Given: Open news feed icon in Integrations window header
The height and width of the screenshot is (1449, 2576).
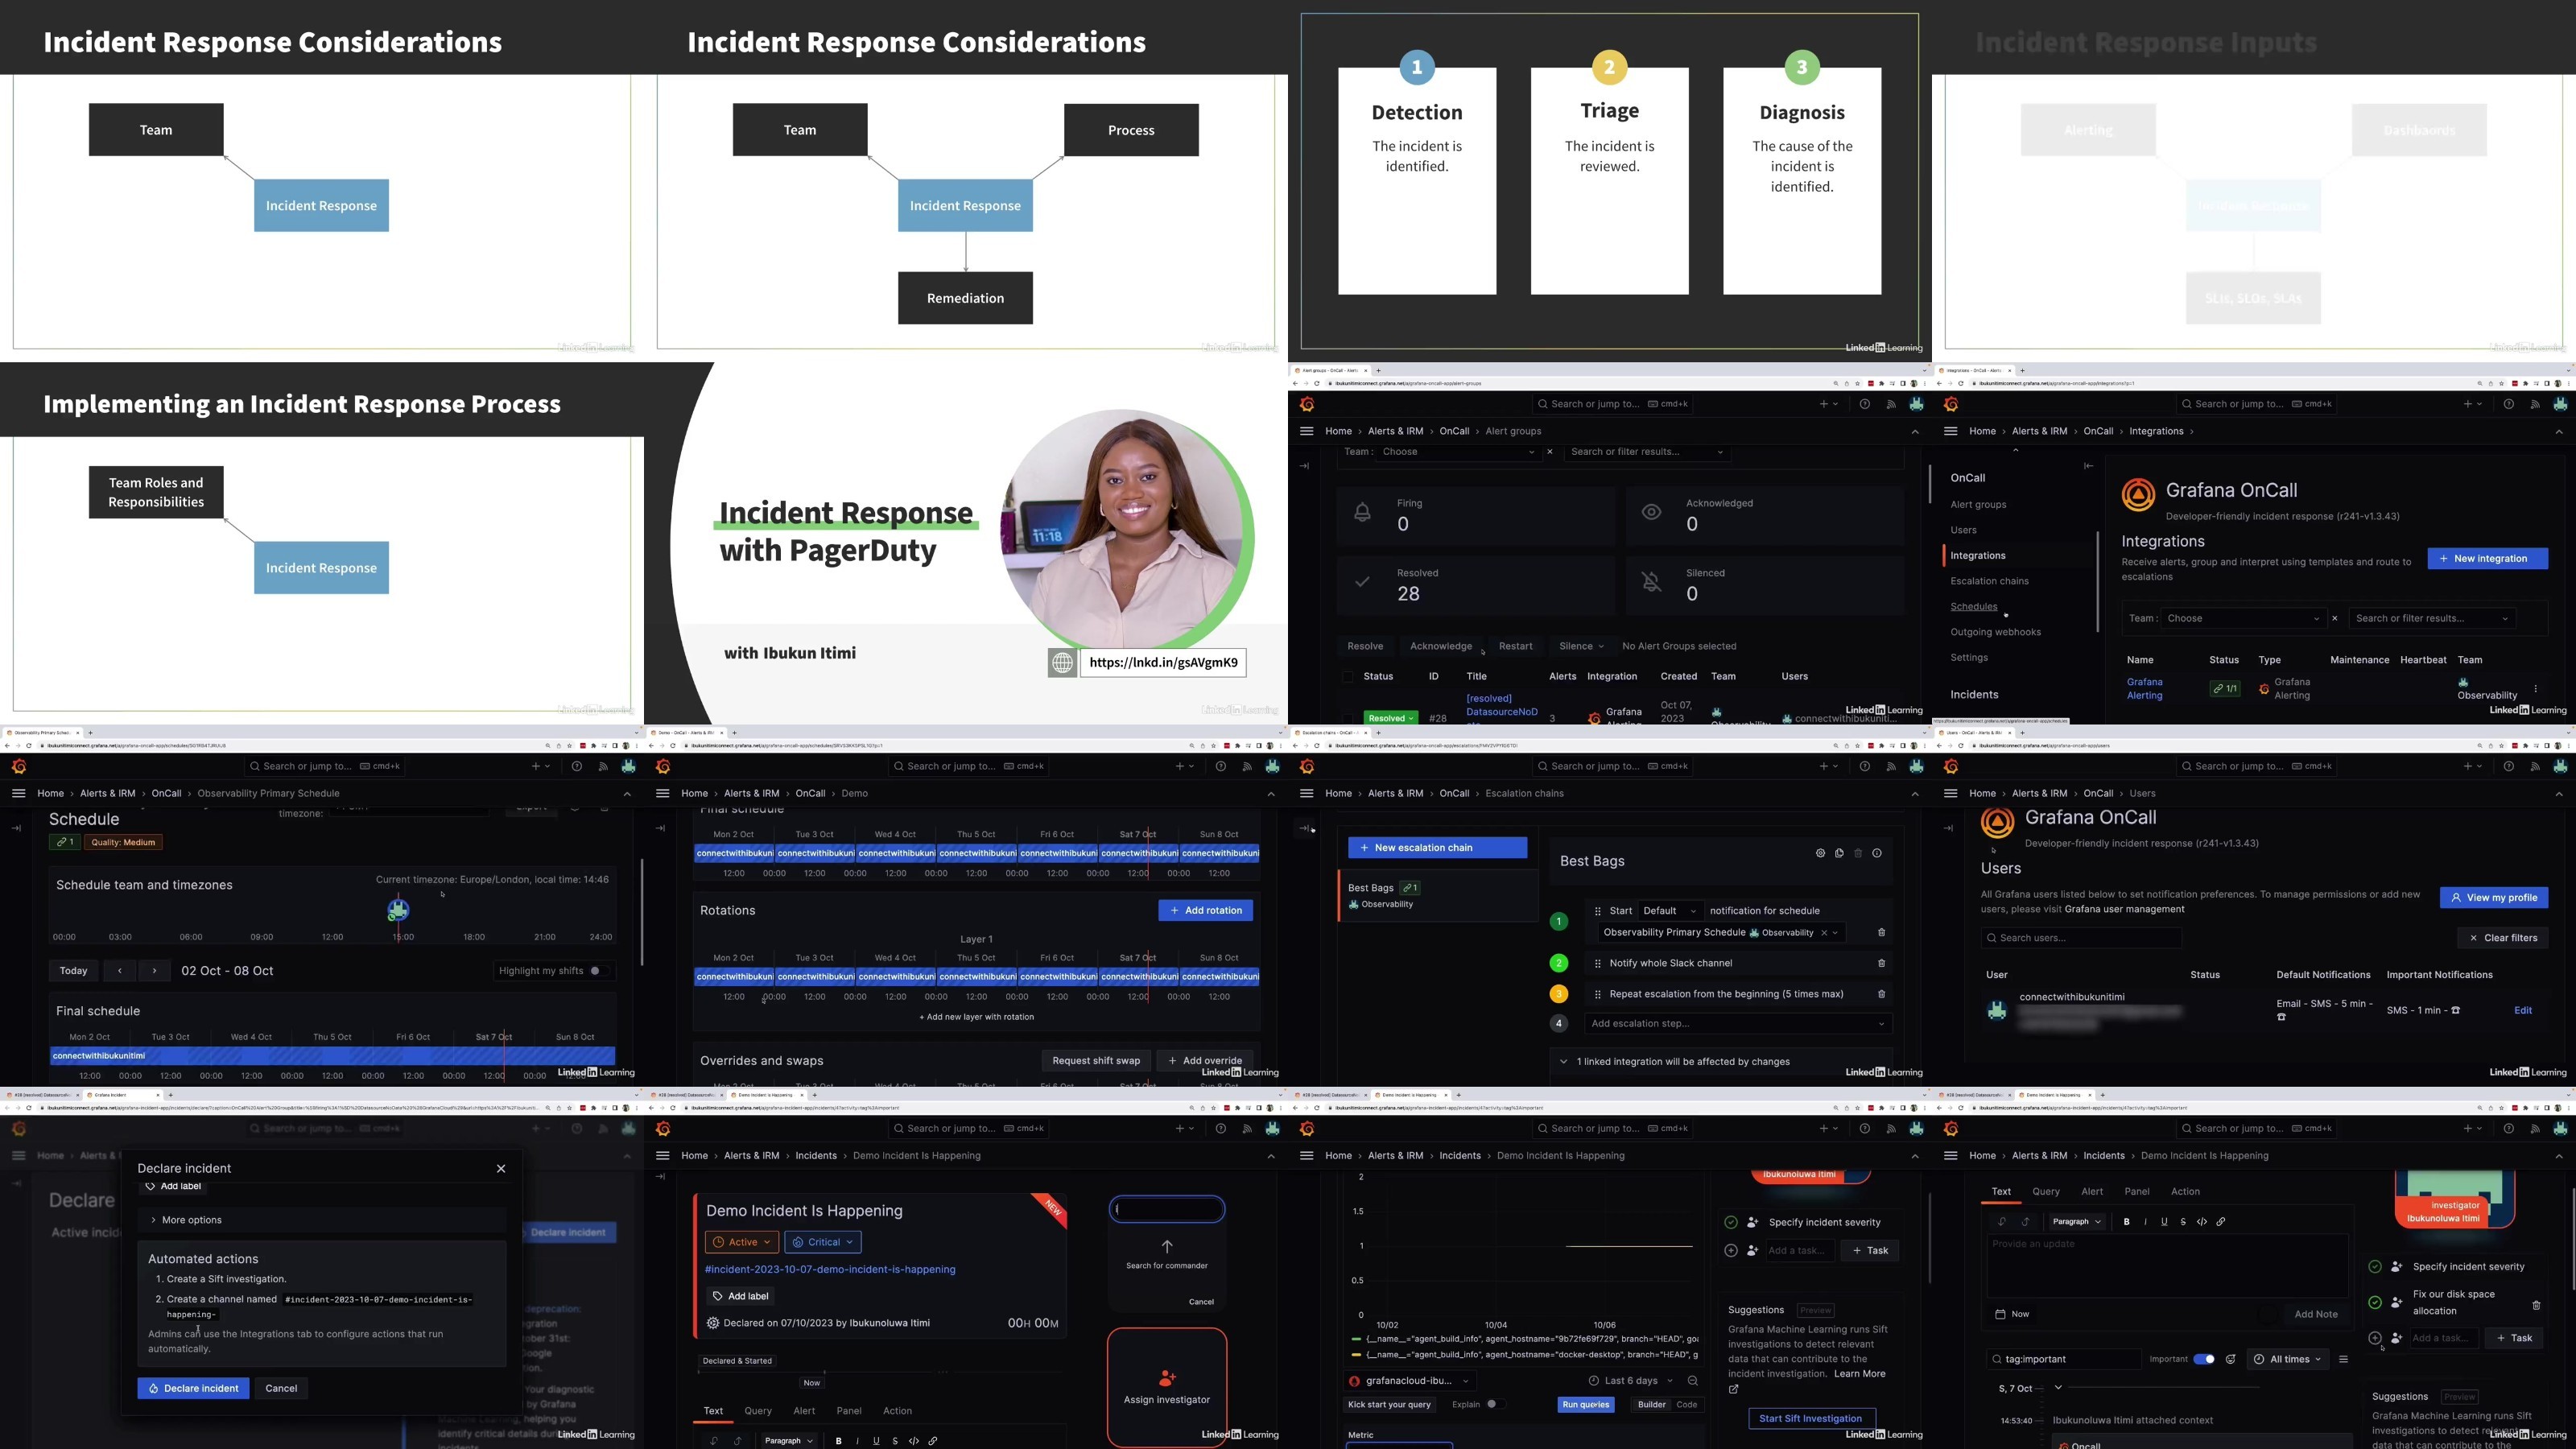Looking at the screenshot, I should point(2535,404).
